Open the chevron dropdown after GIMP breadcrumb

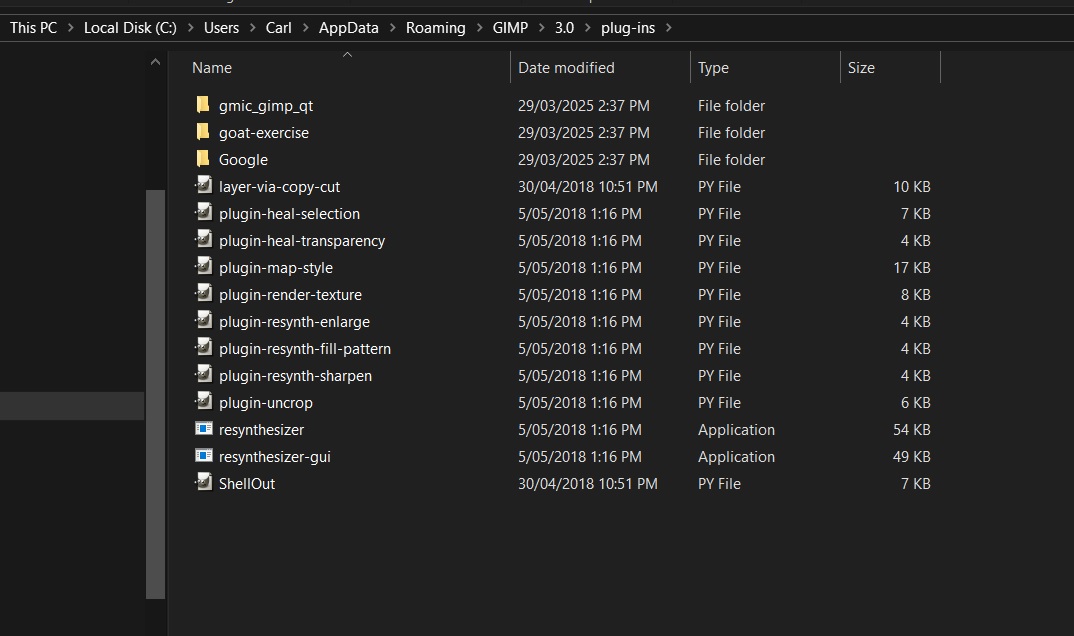pos(541,28)
